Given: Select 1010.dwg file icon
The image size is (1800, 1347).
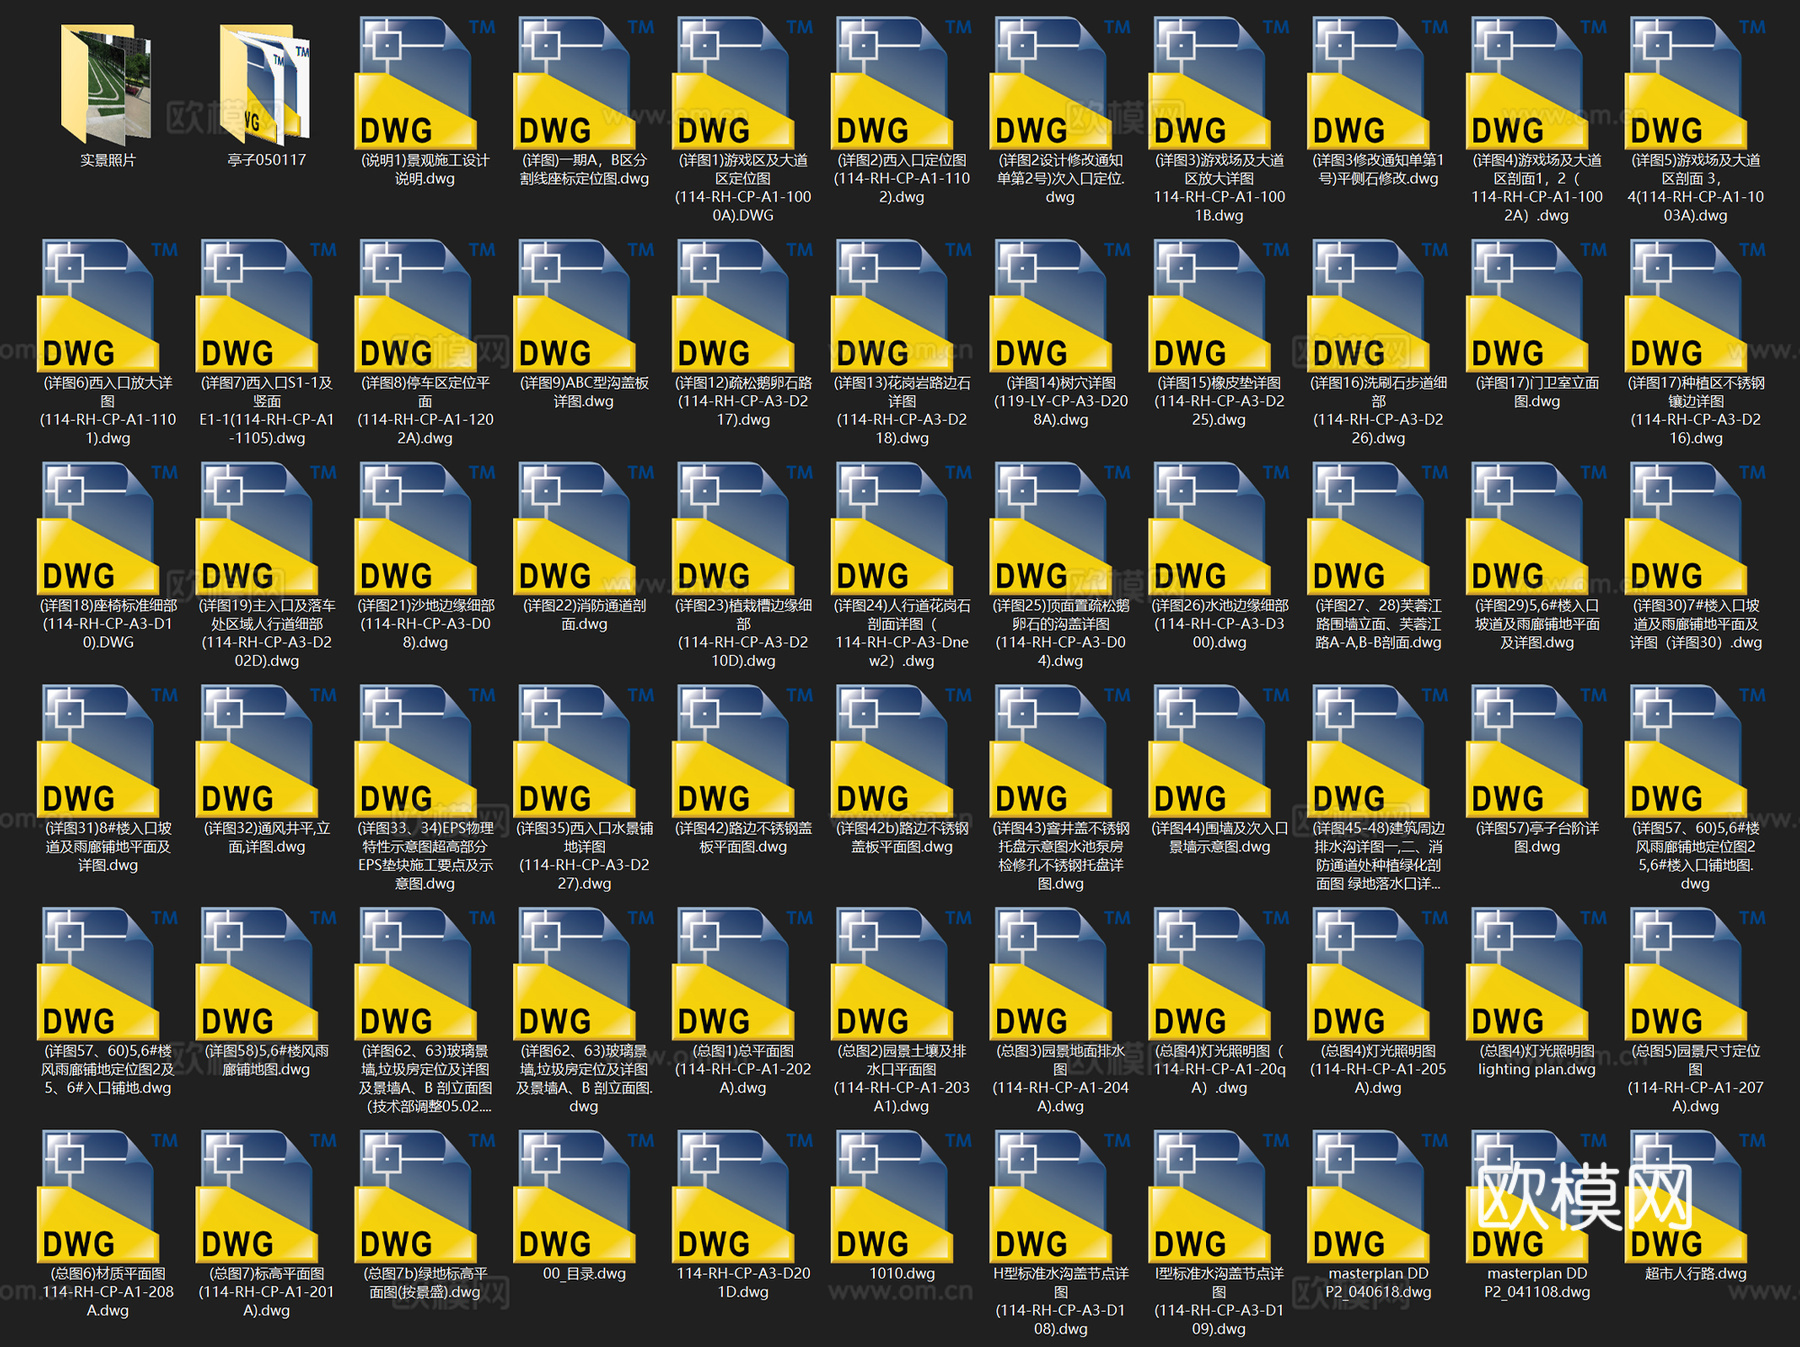Looking at the screenshot, I should pyautogui.click(x=893, y=1197).
